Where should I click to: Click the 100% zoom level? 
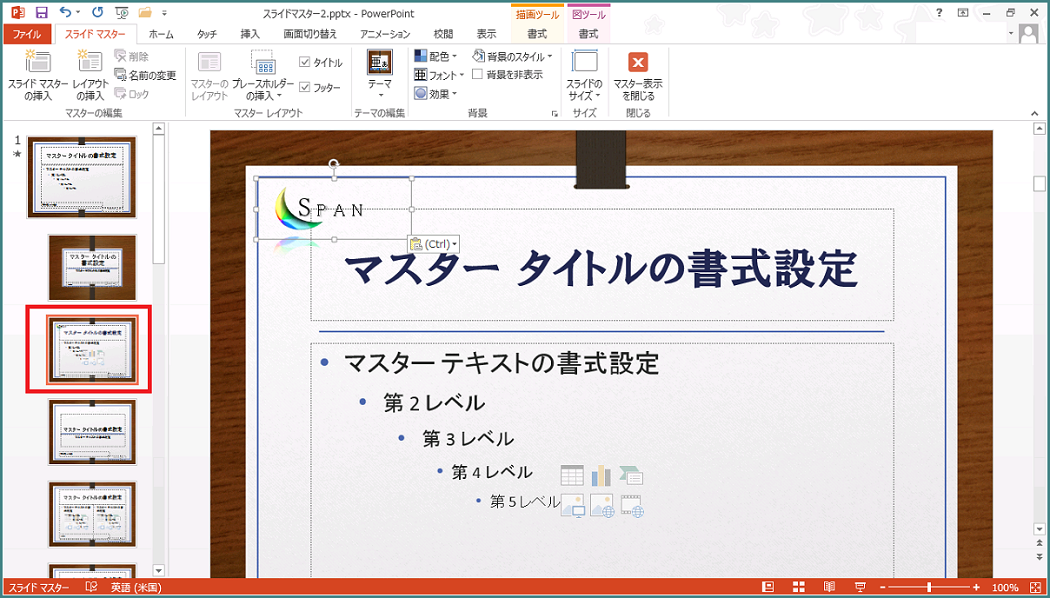click(x=1005, y=587)
